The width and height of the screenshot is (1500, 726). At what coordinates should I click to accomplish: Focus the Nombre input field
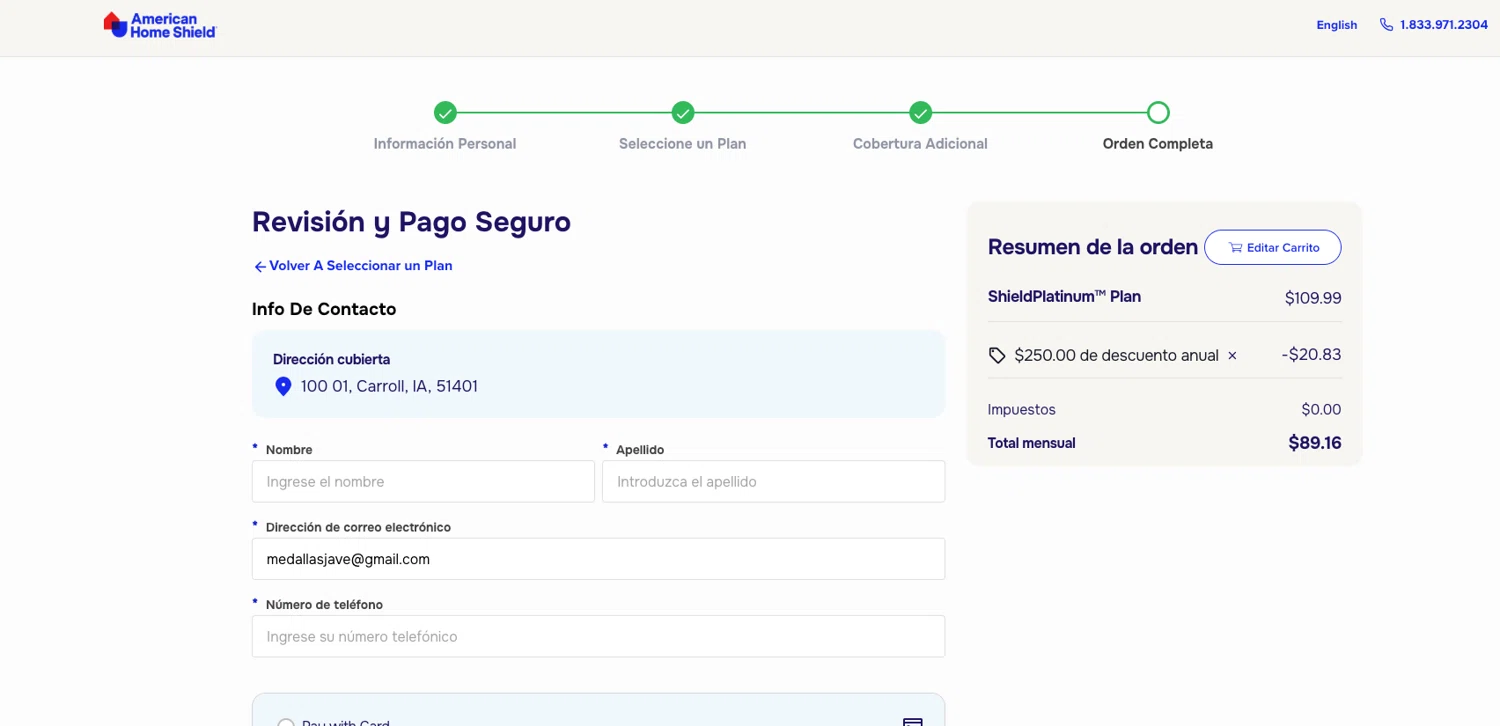click(x=423, y=481)
